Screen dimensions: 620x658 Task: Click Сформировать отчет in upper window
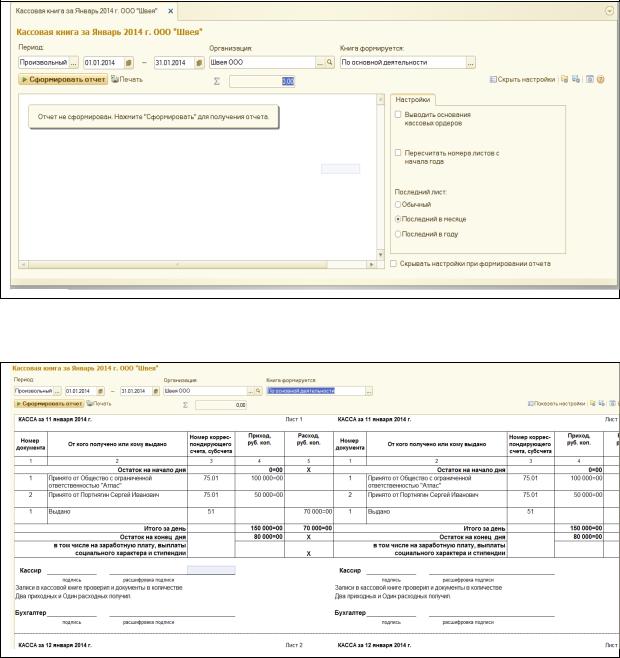pos(63,79)
